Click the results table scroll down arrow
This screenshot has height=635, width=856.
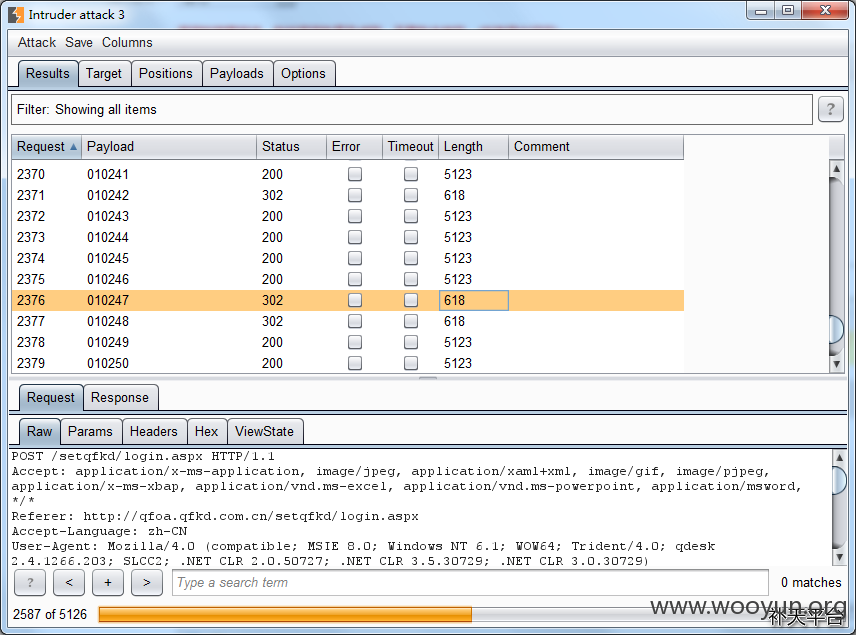[836, 364]
